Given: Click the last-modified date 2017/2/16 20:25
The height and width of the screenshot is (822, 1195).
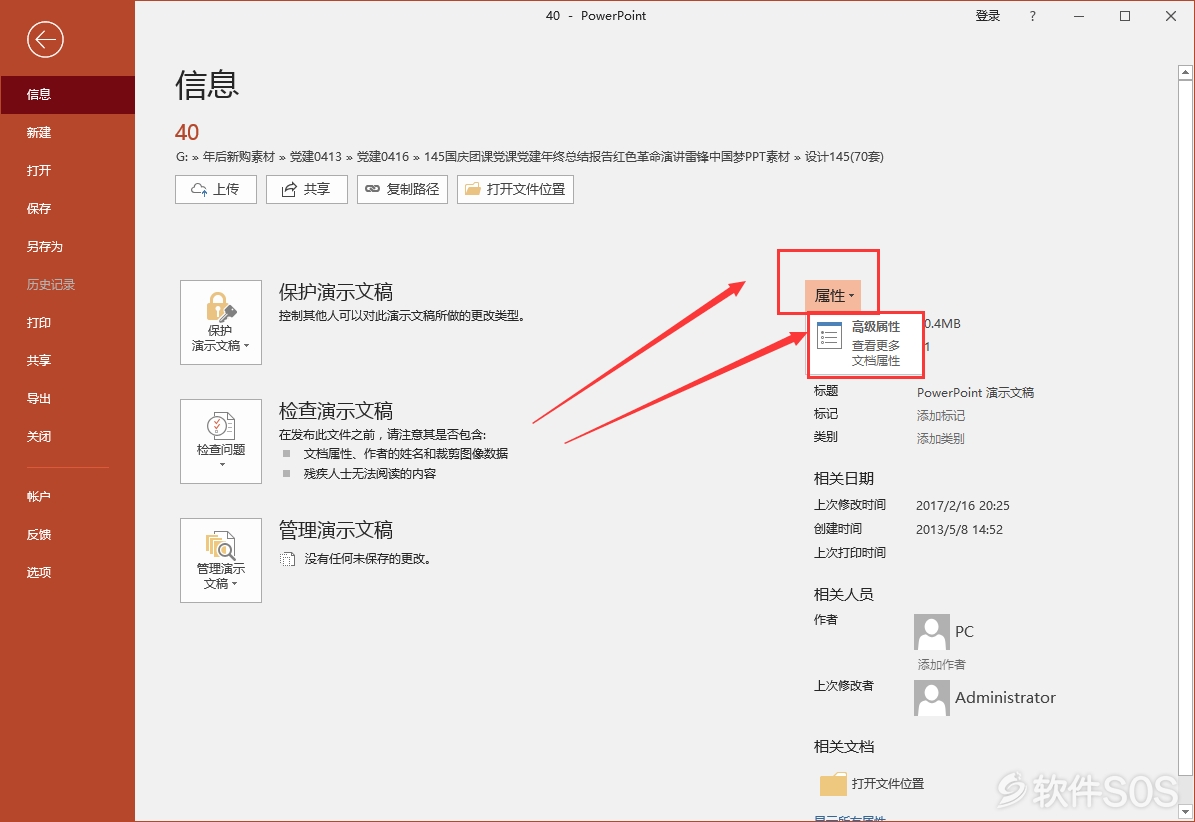Looking at the screenshot, I should click(963, 506).
